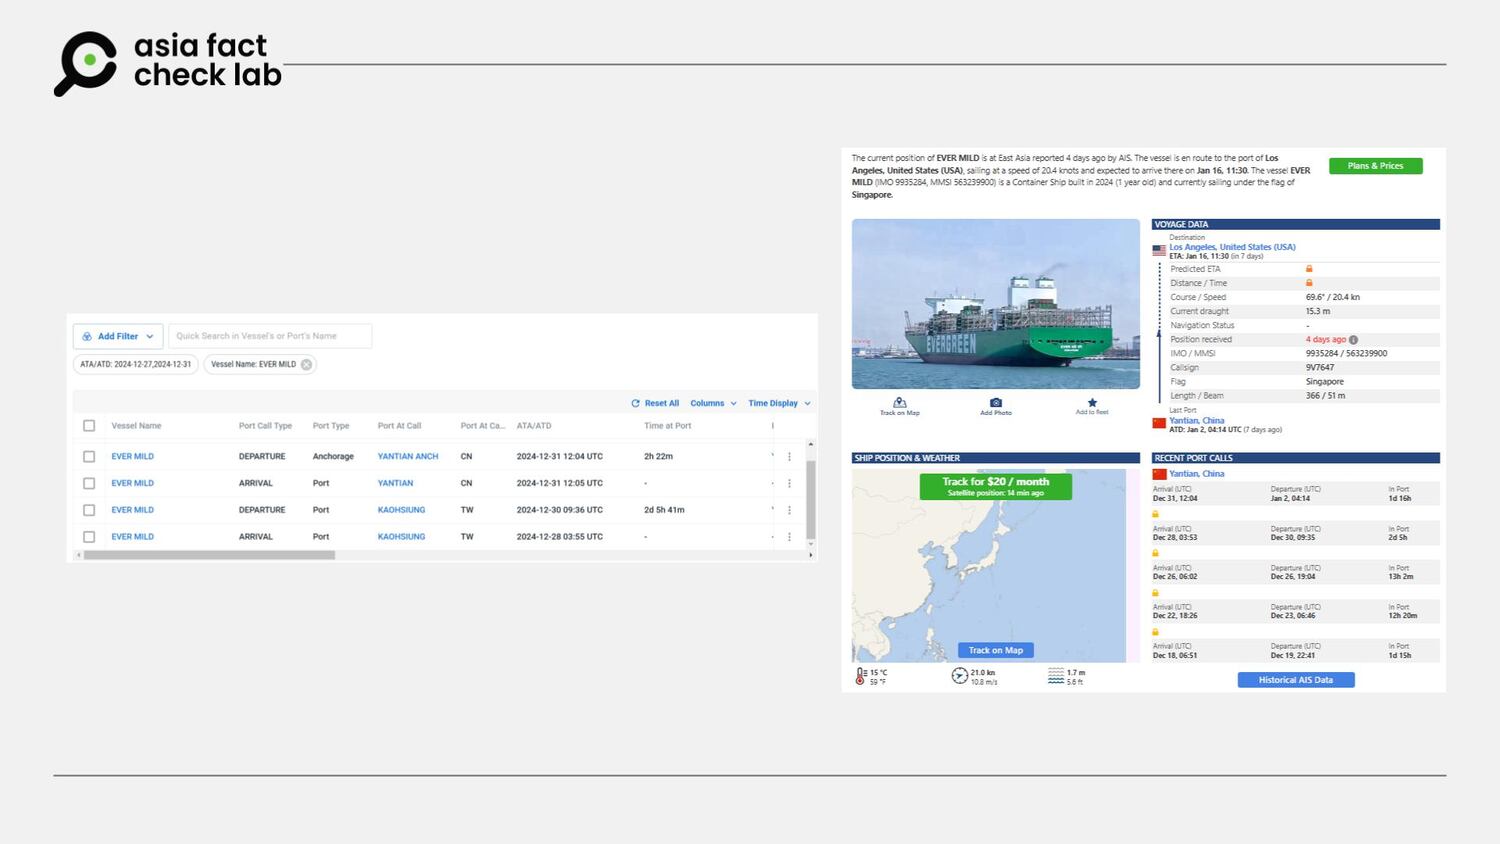Remove the Vessel Name: EVER MILD filter chip
Screen dimensions: 1500x844
(x=306, y=364)
